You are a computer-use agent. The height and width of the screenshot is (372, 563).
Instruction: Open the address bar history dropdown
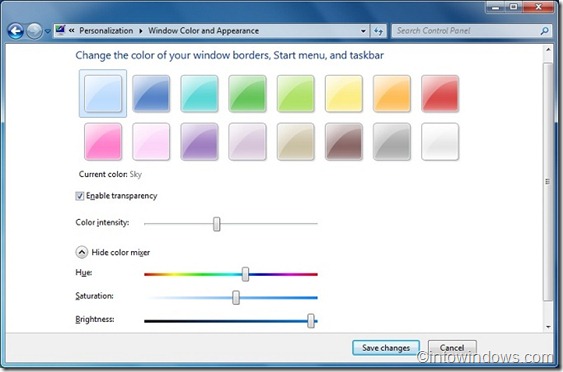pos(363,31)
